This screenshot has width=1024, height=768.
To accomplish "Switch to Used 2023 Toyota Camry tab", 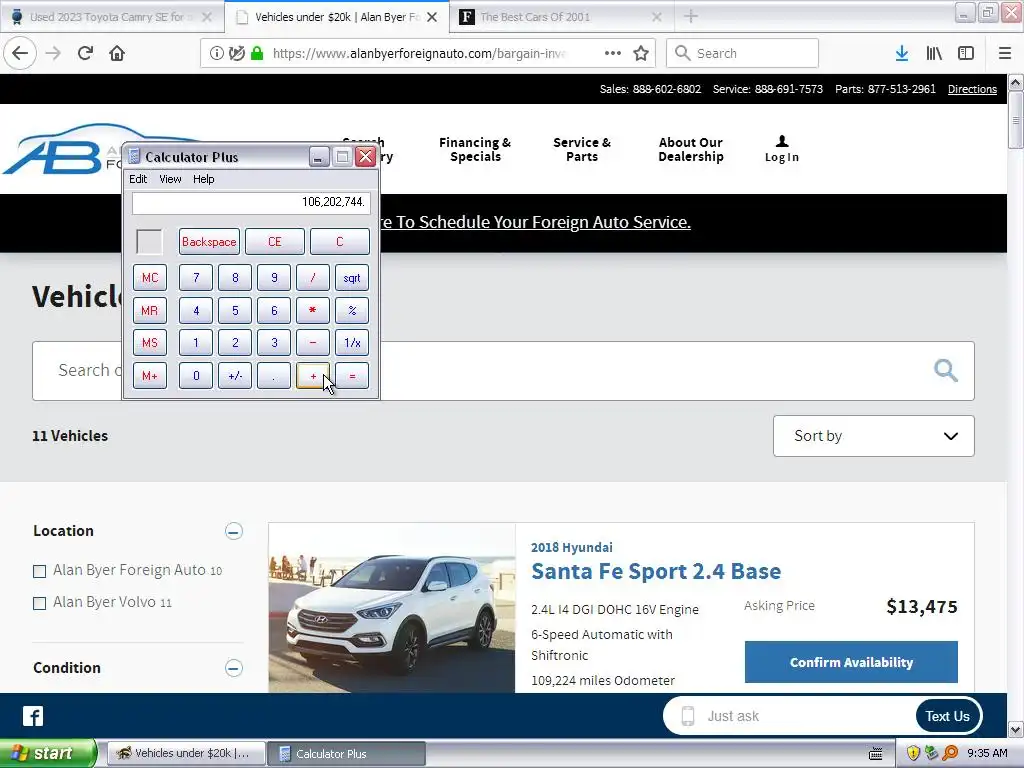I will [110, 17].
